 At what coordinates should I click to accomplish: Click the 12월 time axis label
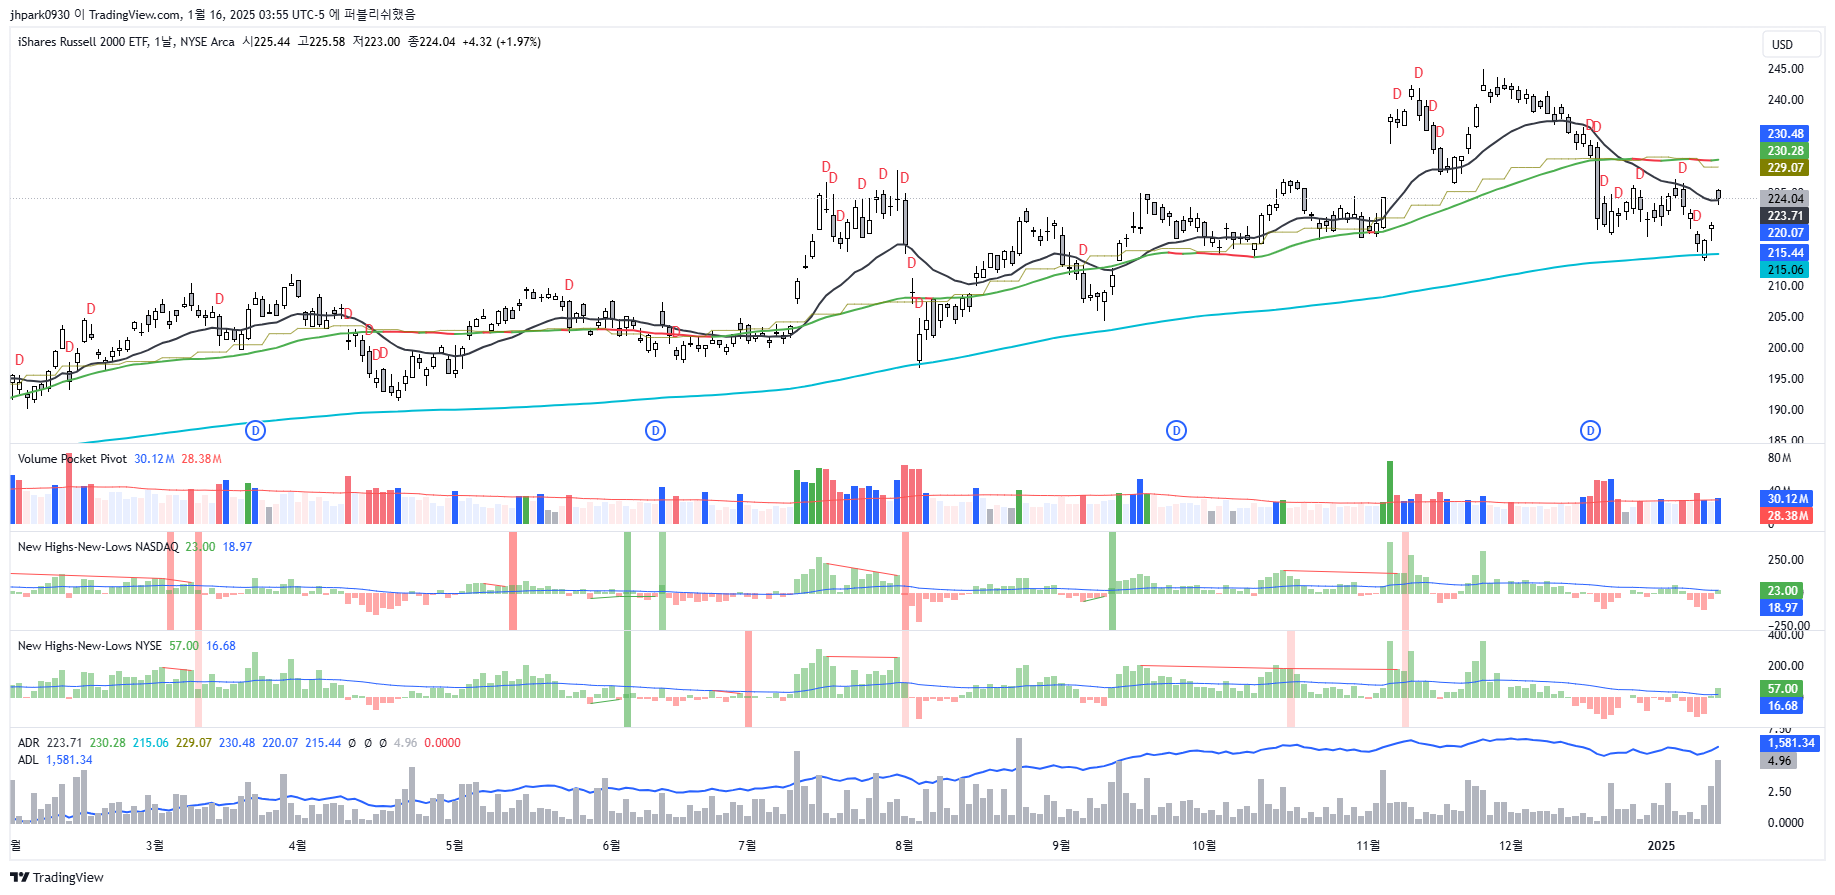[x=1511, y=846]
